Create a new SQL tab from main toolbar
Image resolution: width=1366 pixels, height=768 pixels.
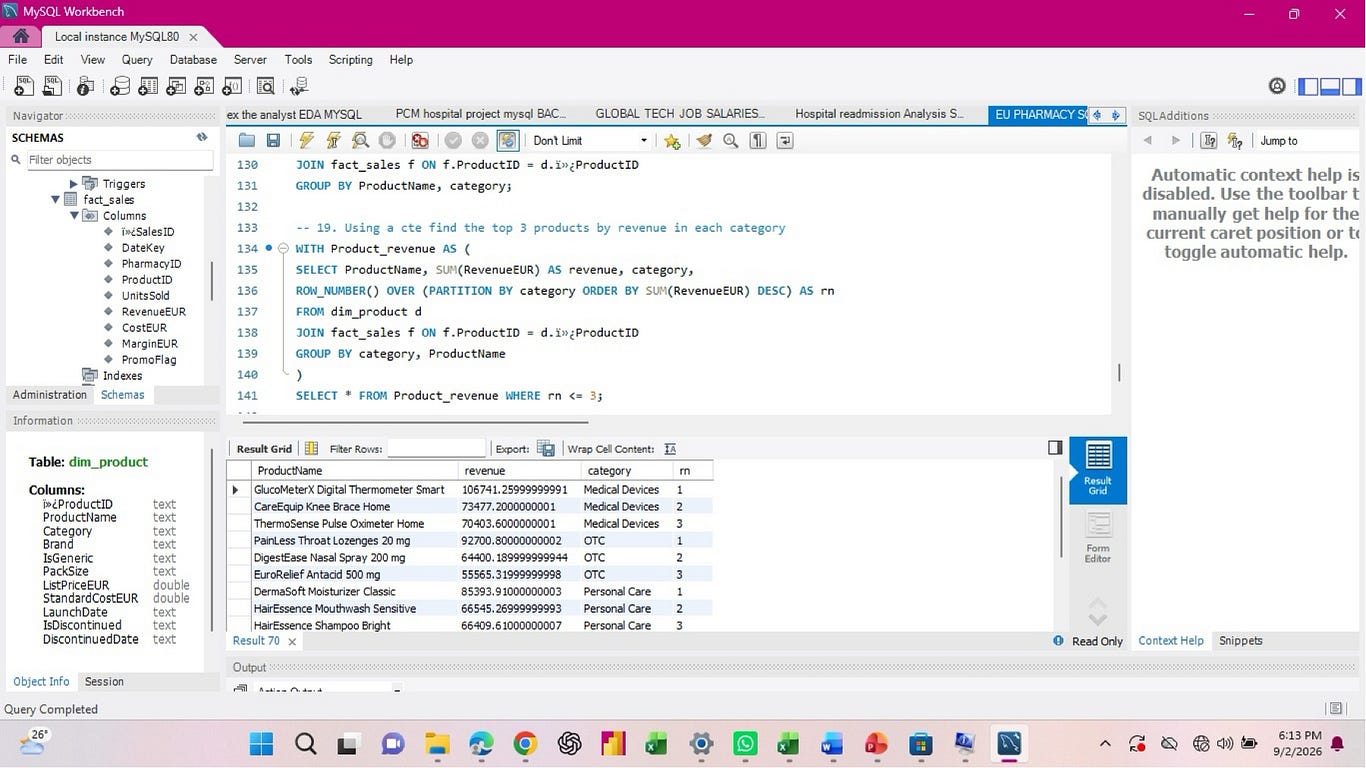point(24,87)
